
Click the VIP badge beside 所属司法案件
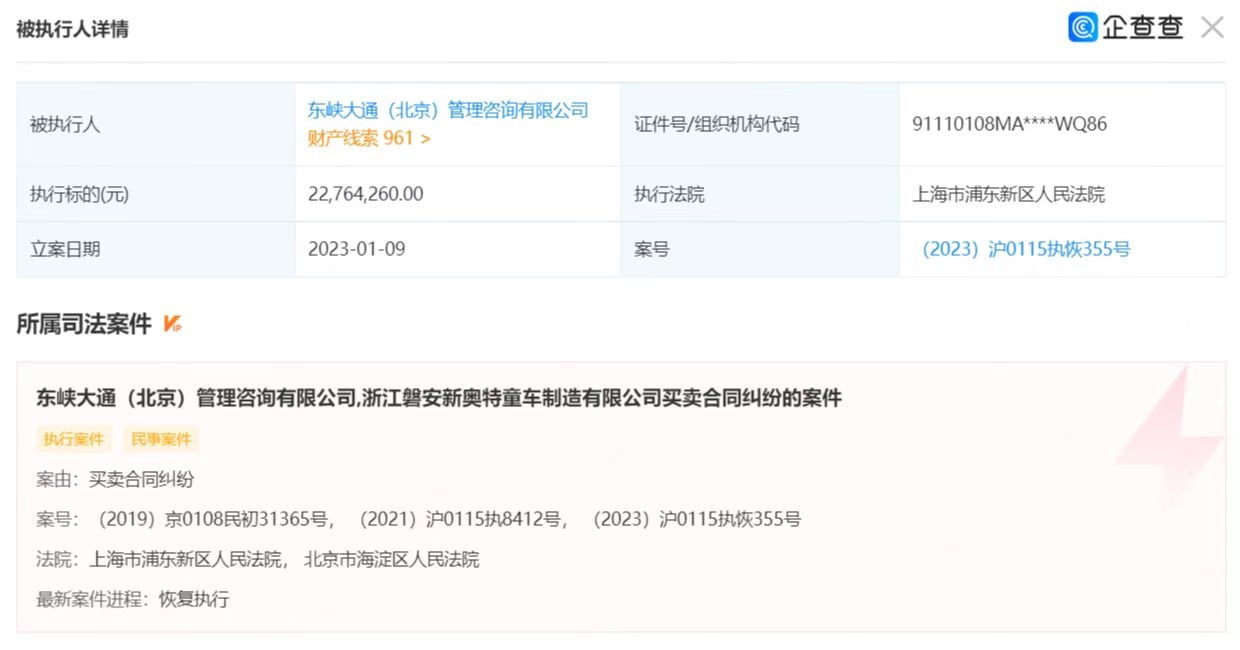(x=172, y=324)
